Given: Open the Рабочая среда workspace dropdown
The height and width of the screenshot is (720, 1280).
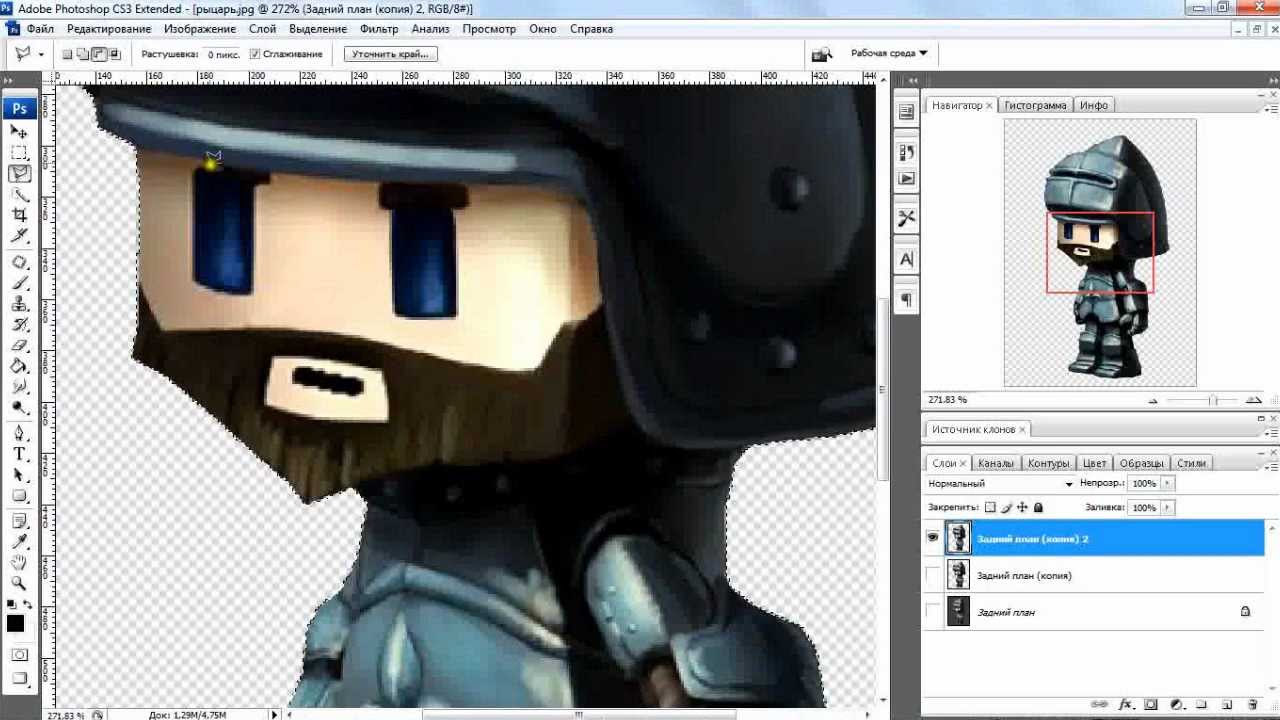Looking at the screenshot, I should tap(889, 53).
